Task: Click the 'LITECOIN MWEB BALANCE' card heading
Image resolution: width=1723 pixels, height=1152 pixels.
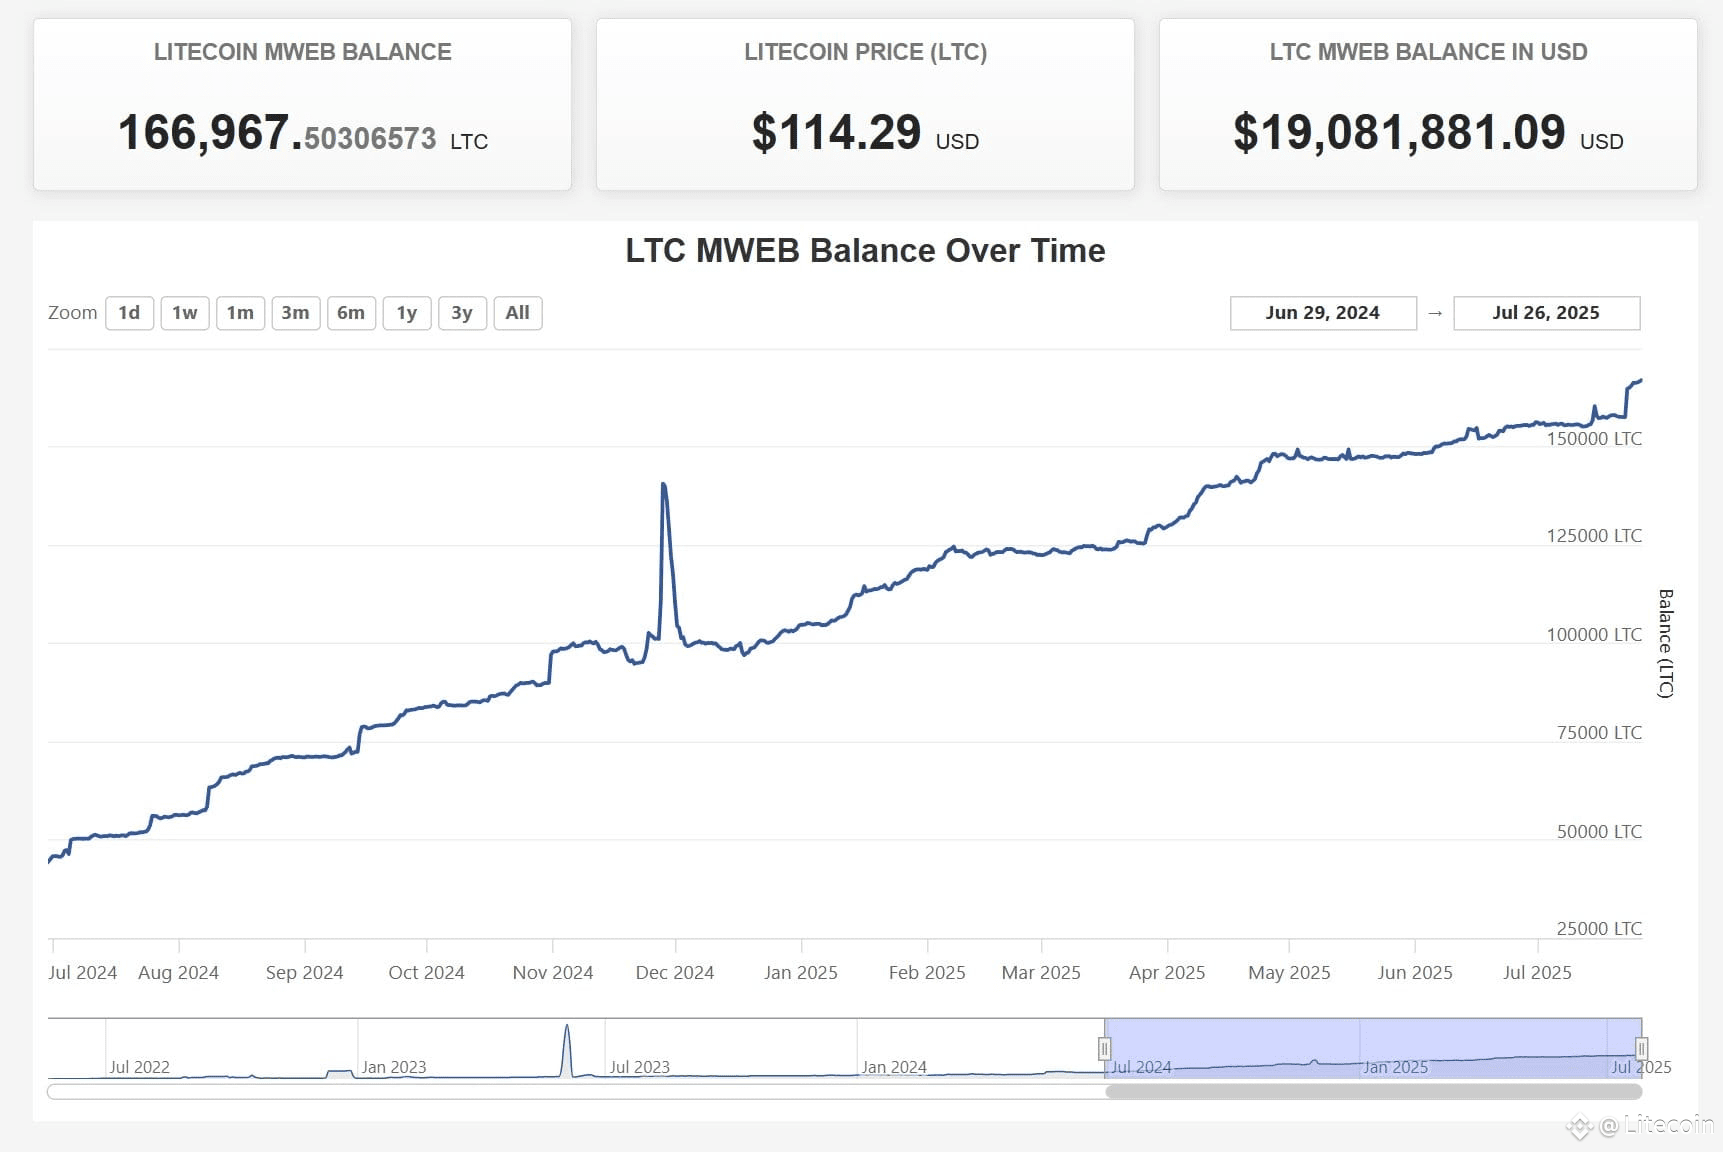Action: (303, 52)
